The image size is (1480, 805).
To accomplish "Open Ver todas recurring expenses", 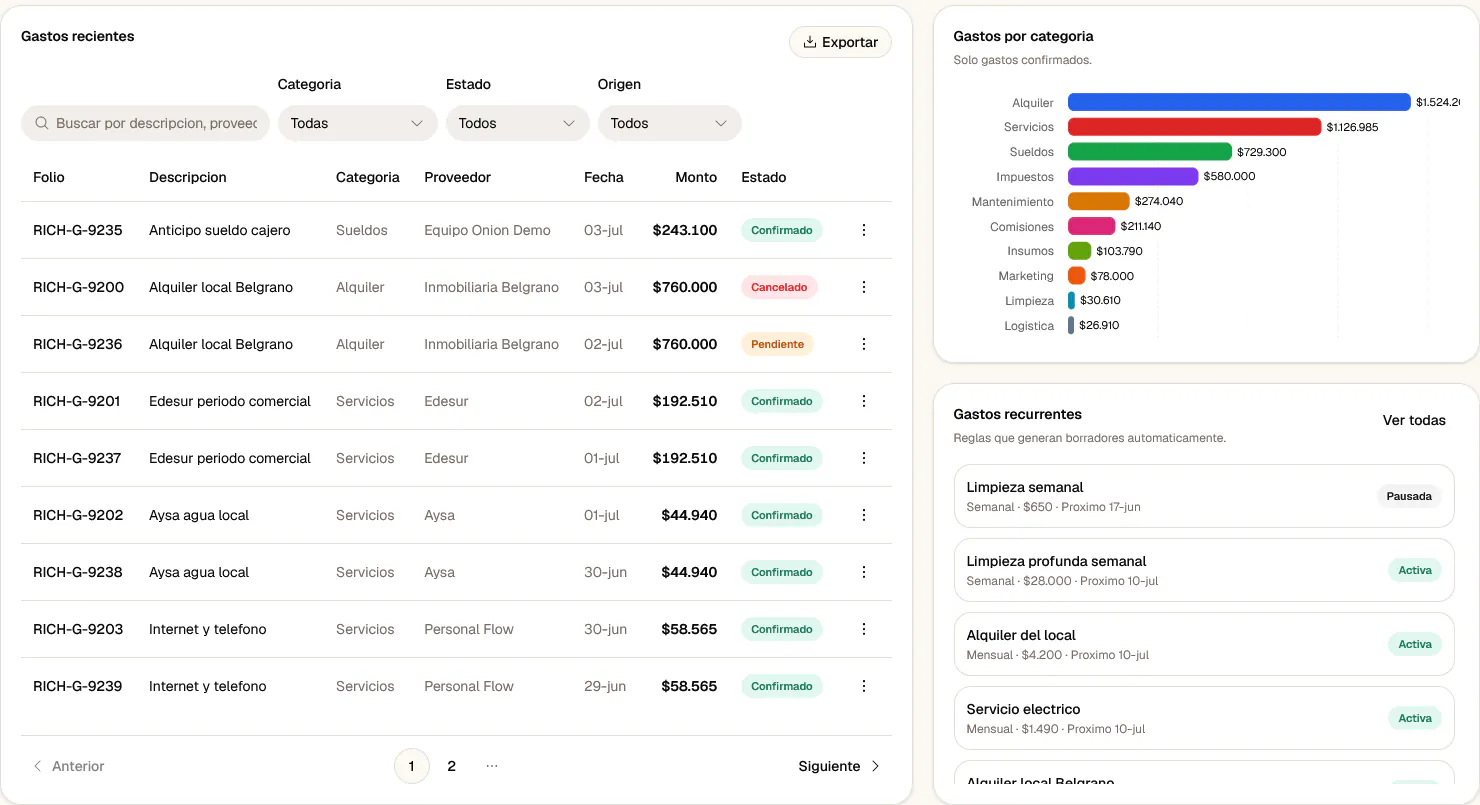I will coord(1414,420).
